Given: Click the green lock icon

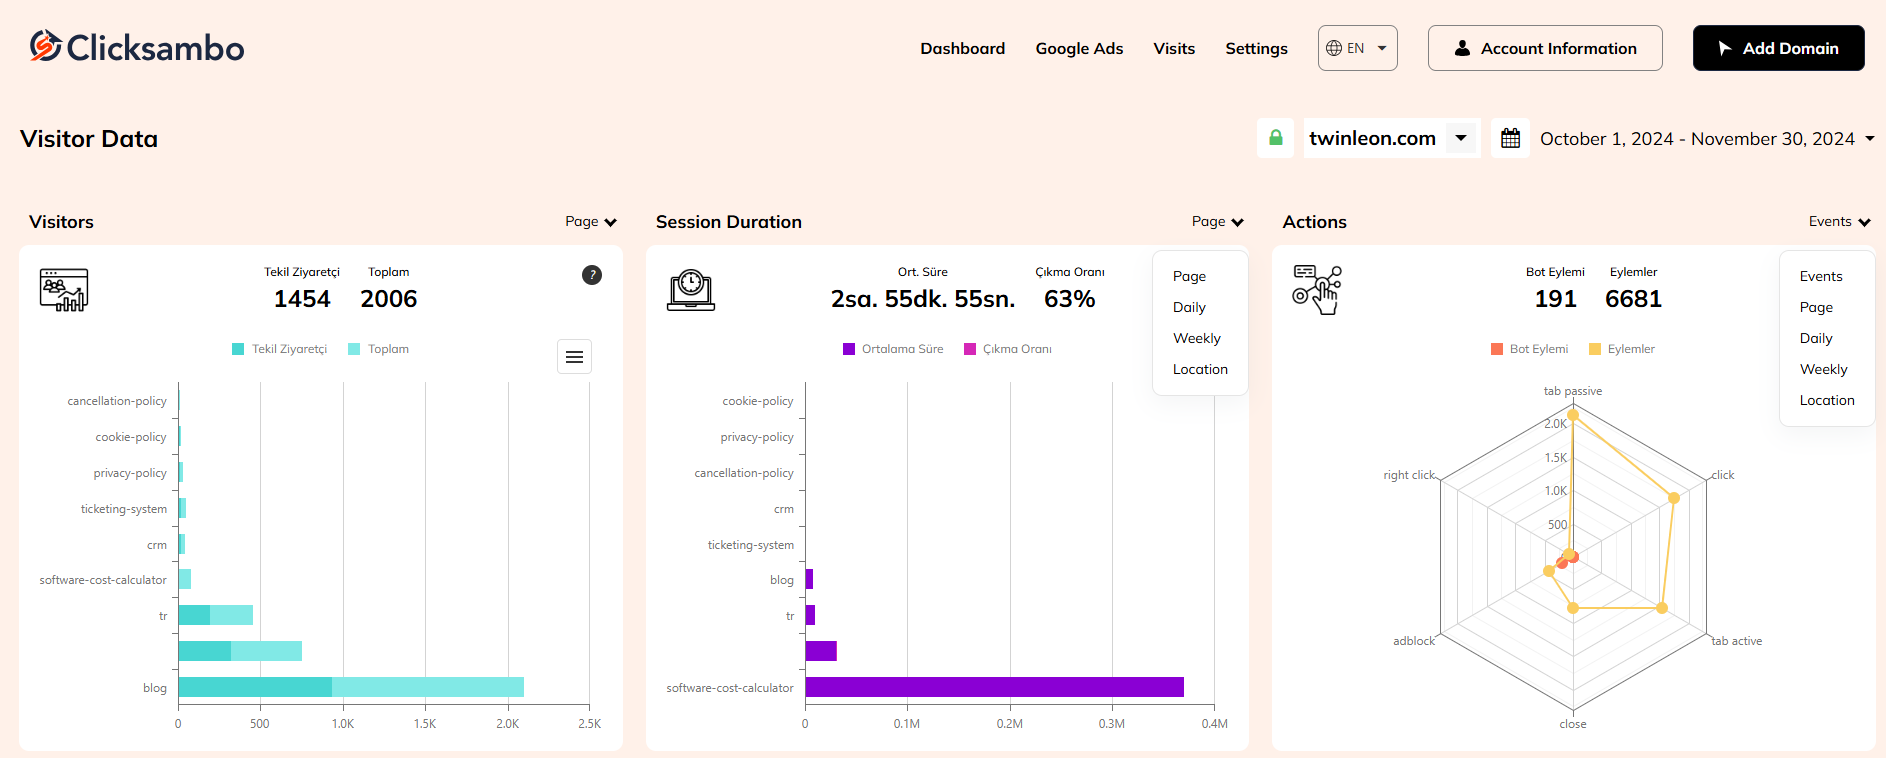Looking at the screenshot, I should (1275, 138).
